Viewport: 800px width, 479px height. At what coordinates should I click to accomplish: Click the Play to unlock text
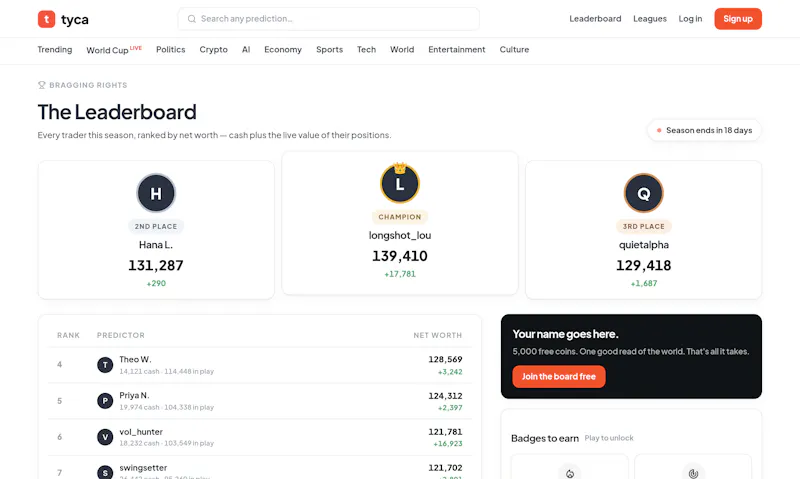pos(609,438)
